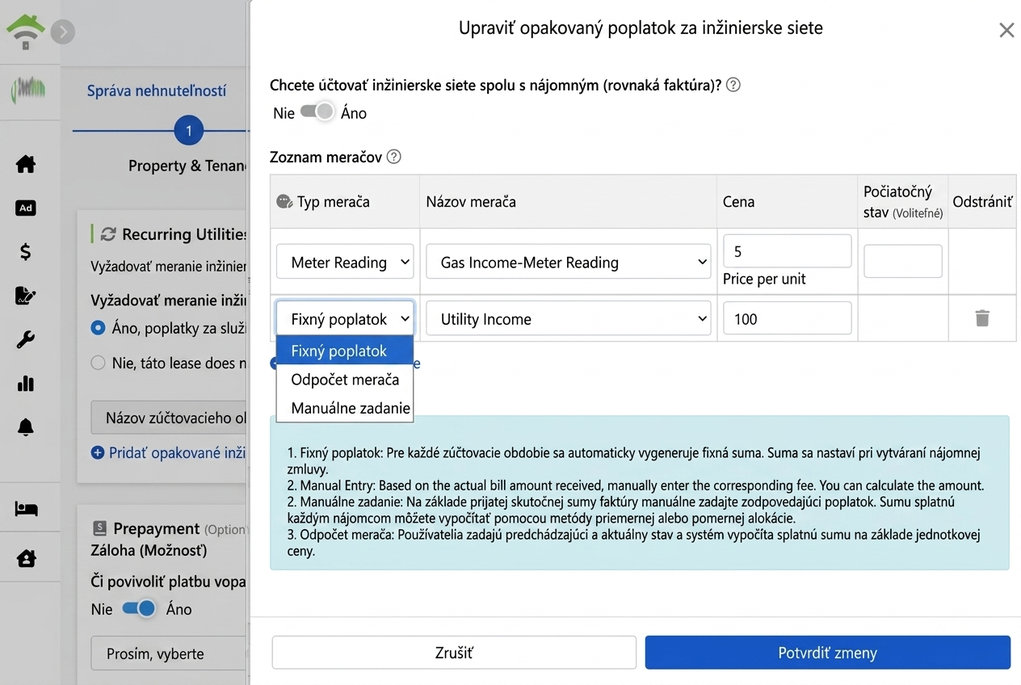This screenshot has width=1021, height=685.
Task: Click the Recurring Utilities section title
Action: (x=184, y=234)
